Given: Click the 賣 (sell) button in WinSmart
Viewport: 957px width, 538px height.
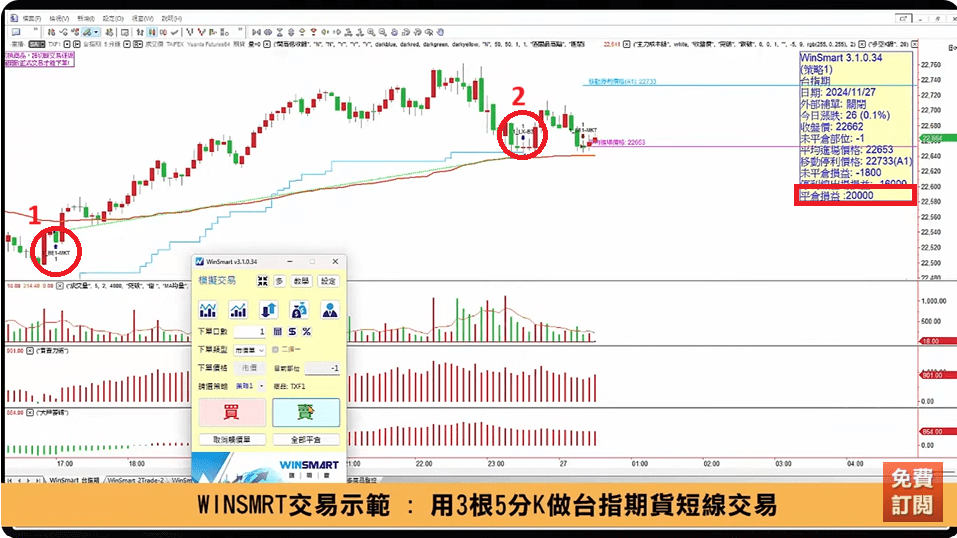Looking at the screenshot, I should 306,412.
